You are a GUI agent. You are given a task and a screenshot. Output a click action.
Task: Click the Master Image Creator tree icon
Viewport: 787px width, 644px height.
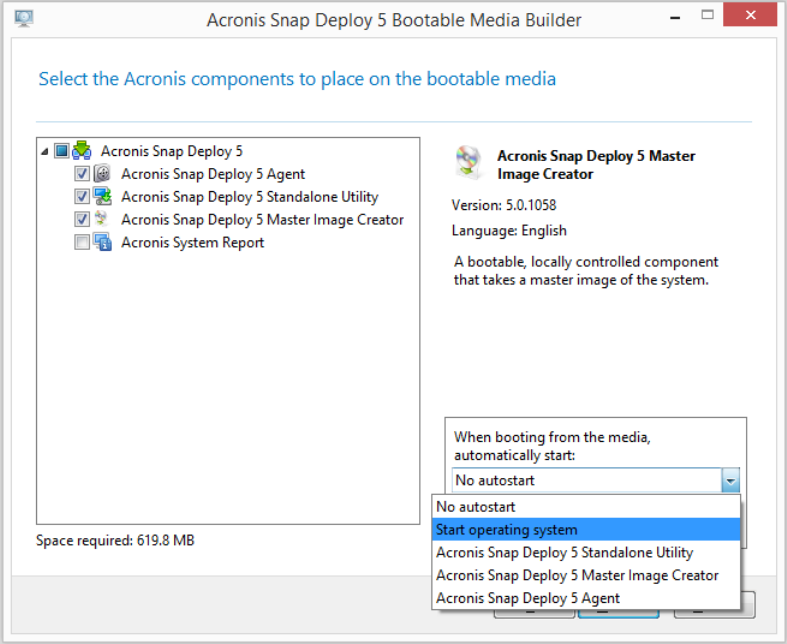pos(102,219)
